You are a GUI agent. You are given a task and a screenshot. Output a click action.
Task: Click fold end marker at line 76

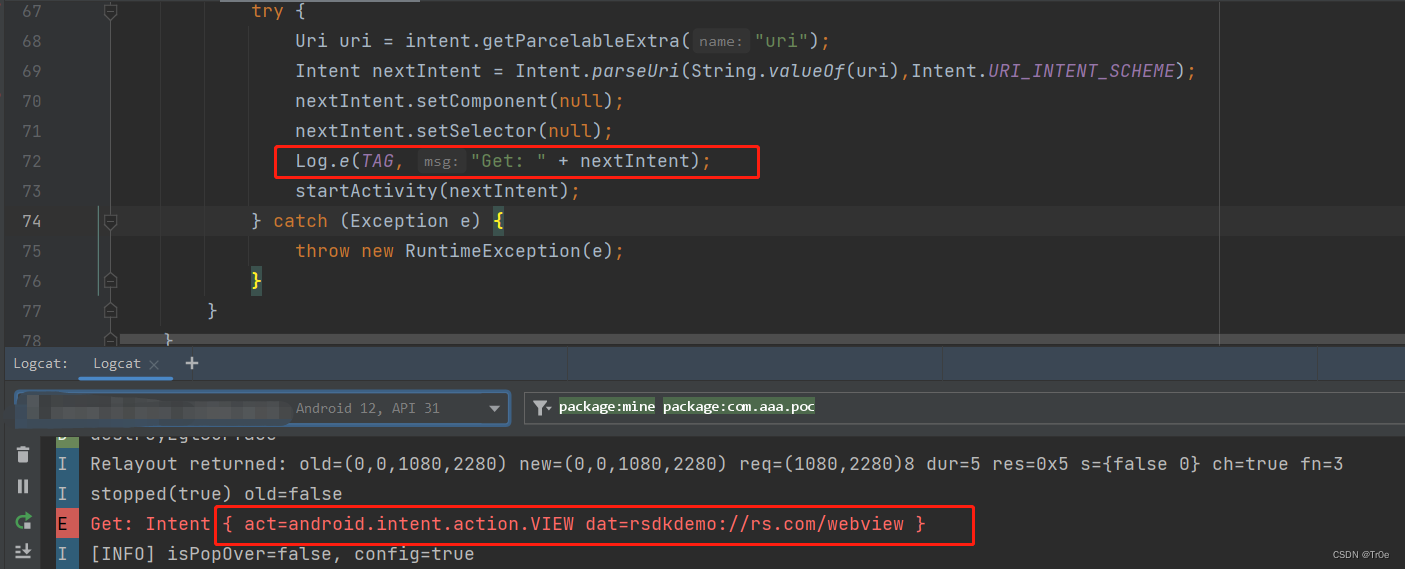tap(111, 281)
